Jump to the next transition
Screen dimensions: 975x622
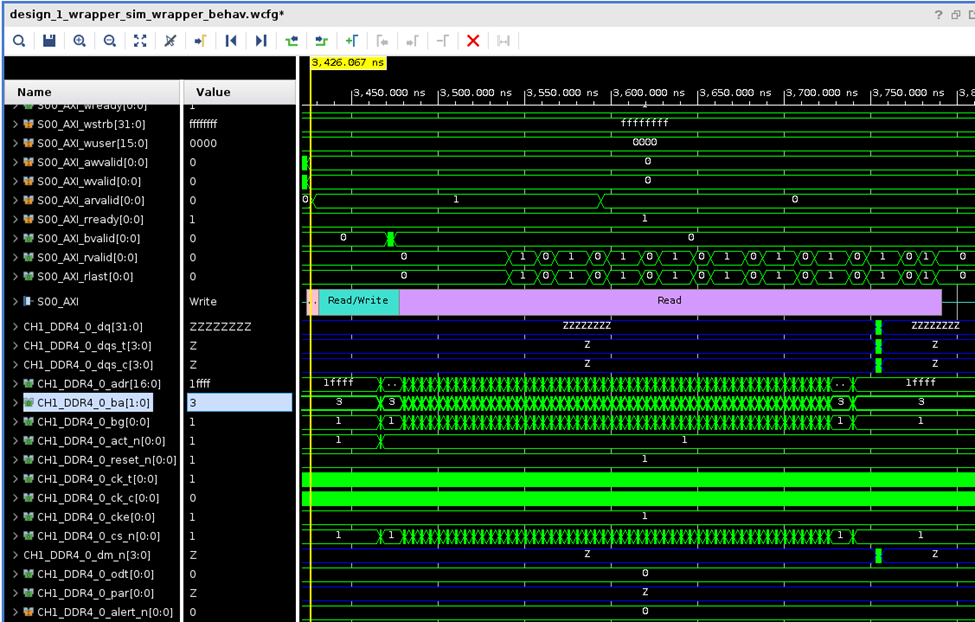pyautogui.click(x=321, y=41)
